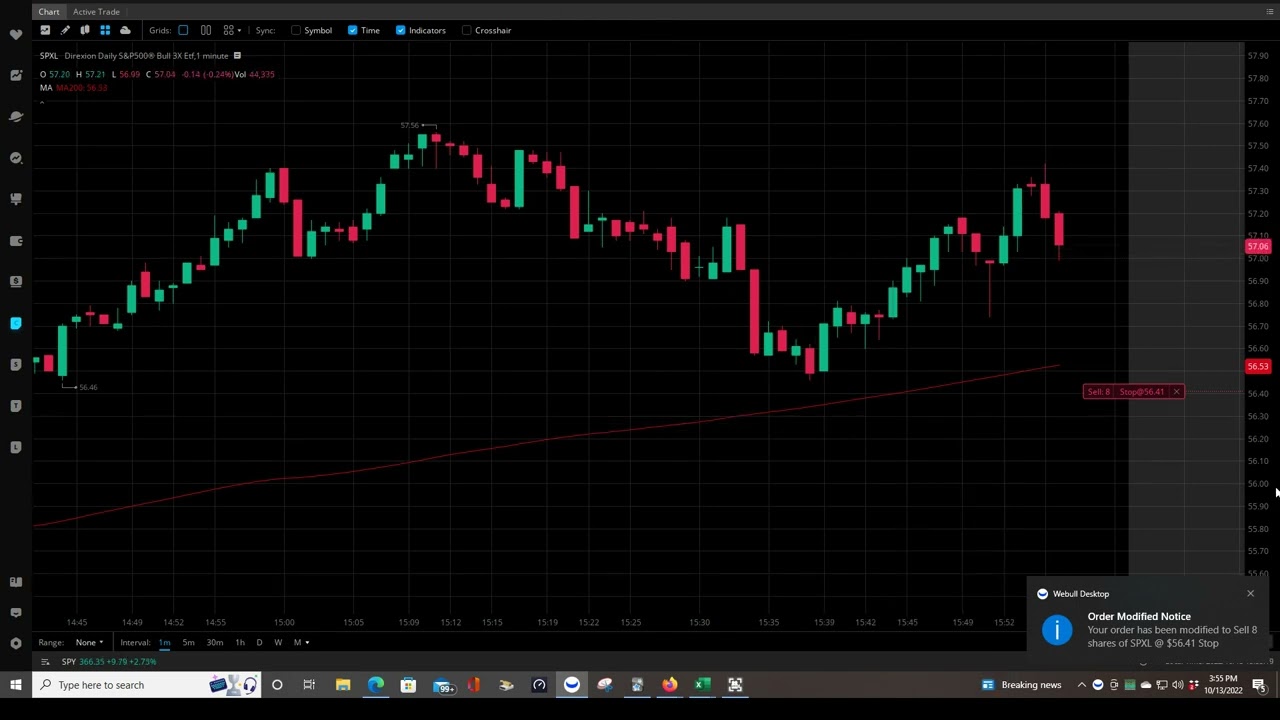The height and width of the screenshot is (720, 1280).
Task: Click the 57.06 current price tag
Action: tap(1258, 246)
